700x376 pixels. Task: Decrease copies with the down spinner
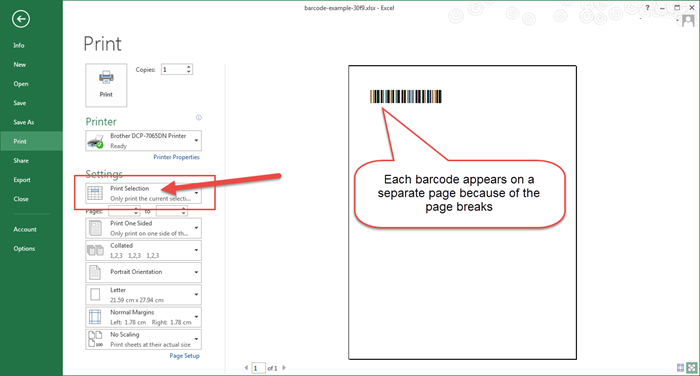pyautogui.click(x=189, y=72)
